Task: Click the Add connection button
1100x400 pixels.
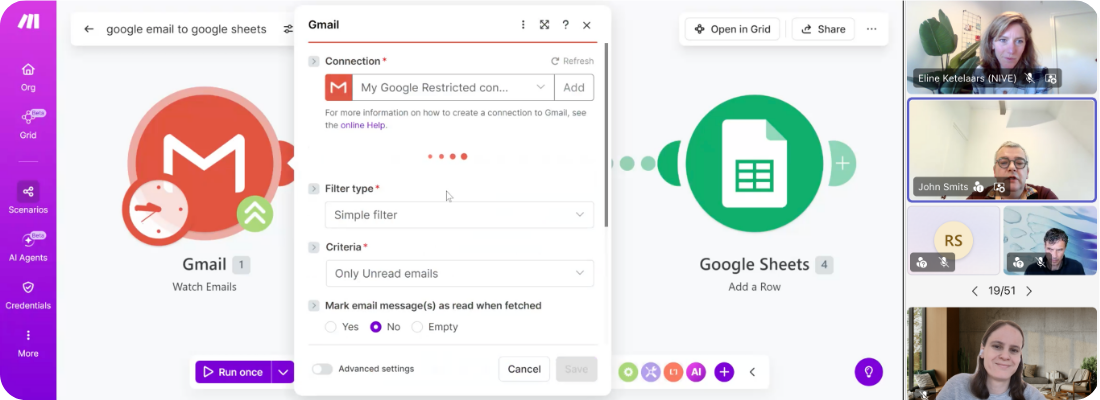Action: (574, 88)
